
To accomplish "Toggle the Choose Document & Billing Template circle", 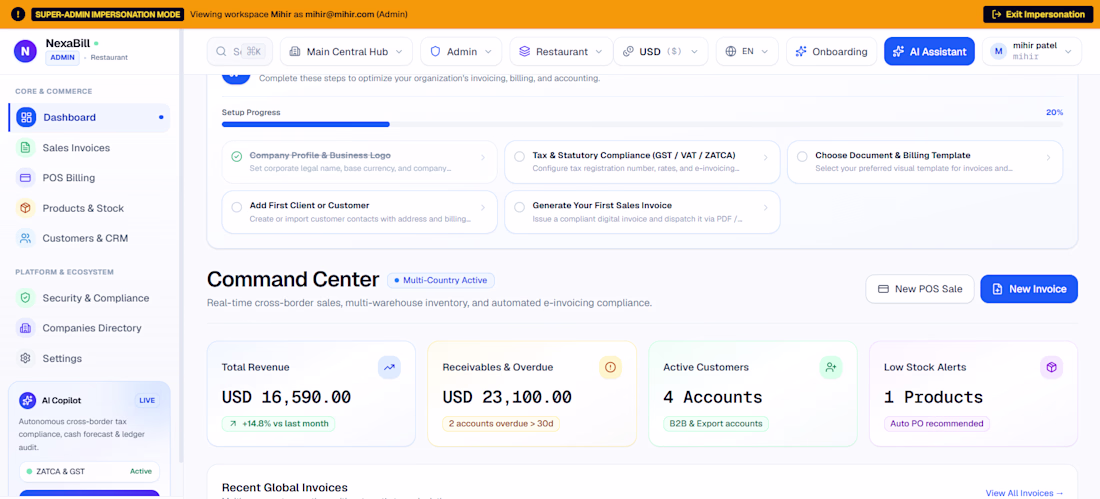I will point(802,157).
